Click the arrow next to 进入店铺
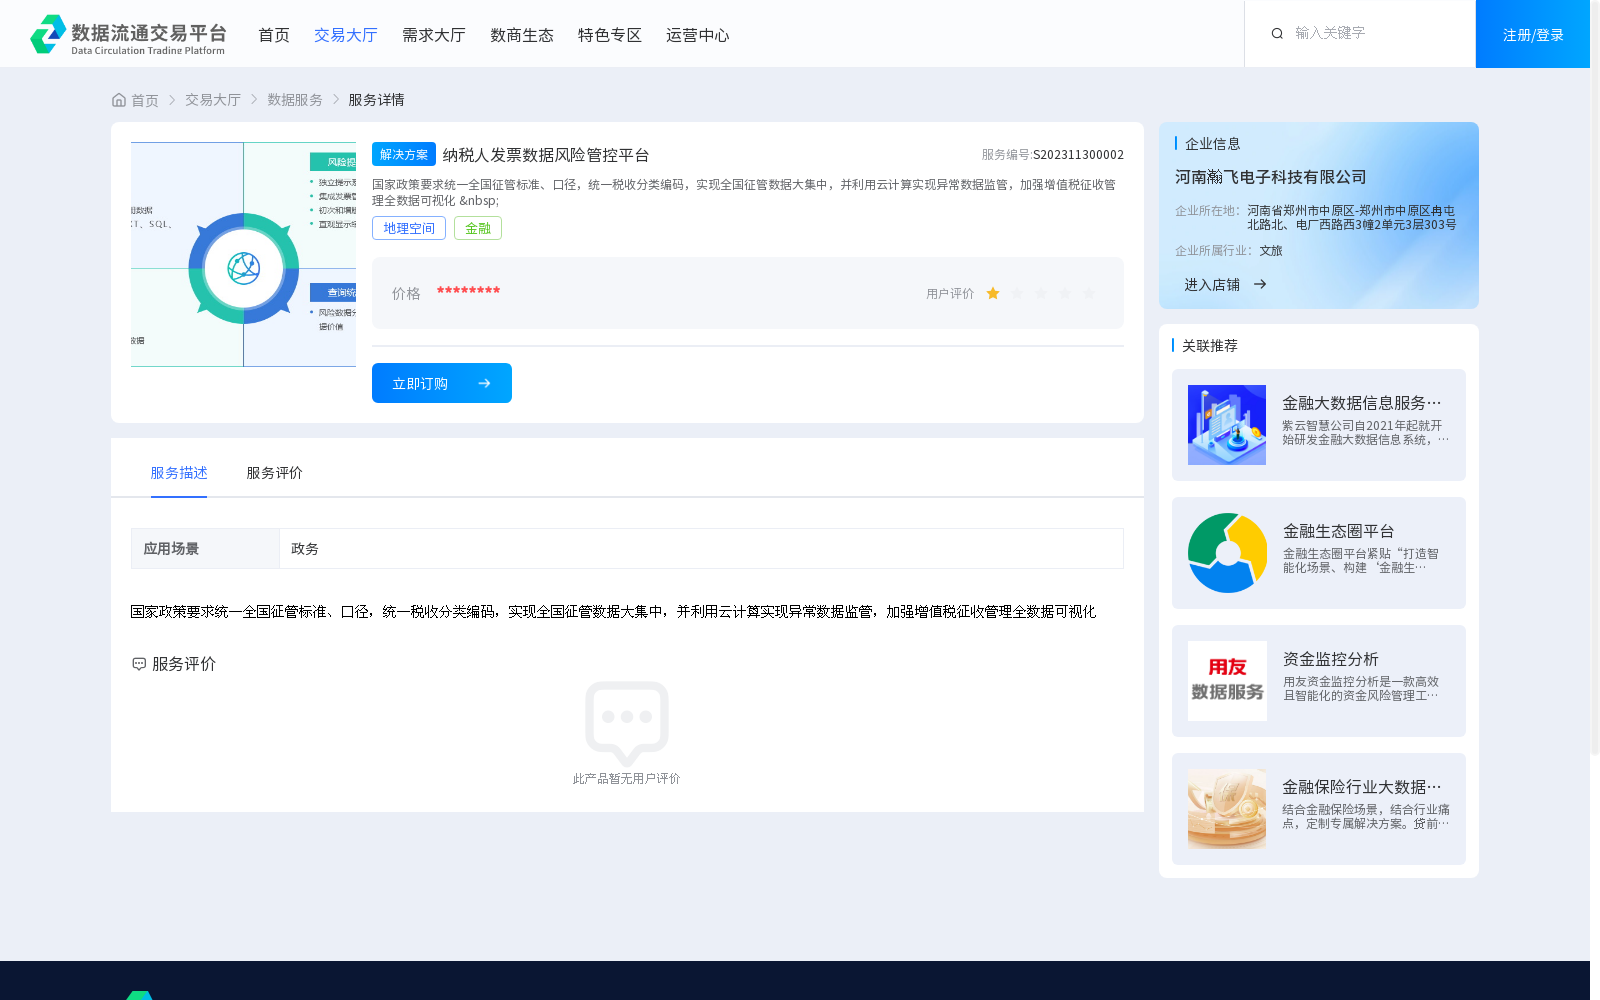 point(1260,284)
